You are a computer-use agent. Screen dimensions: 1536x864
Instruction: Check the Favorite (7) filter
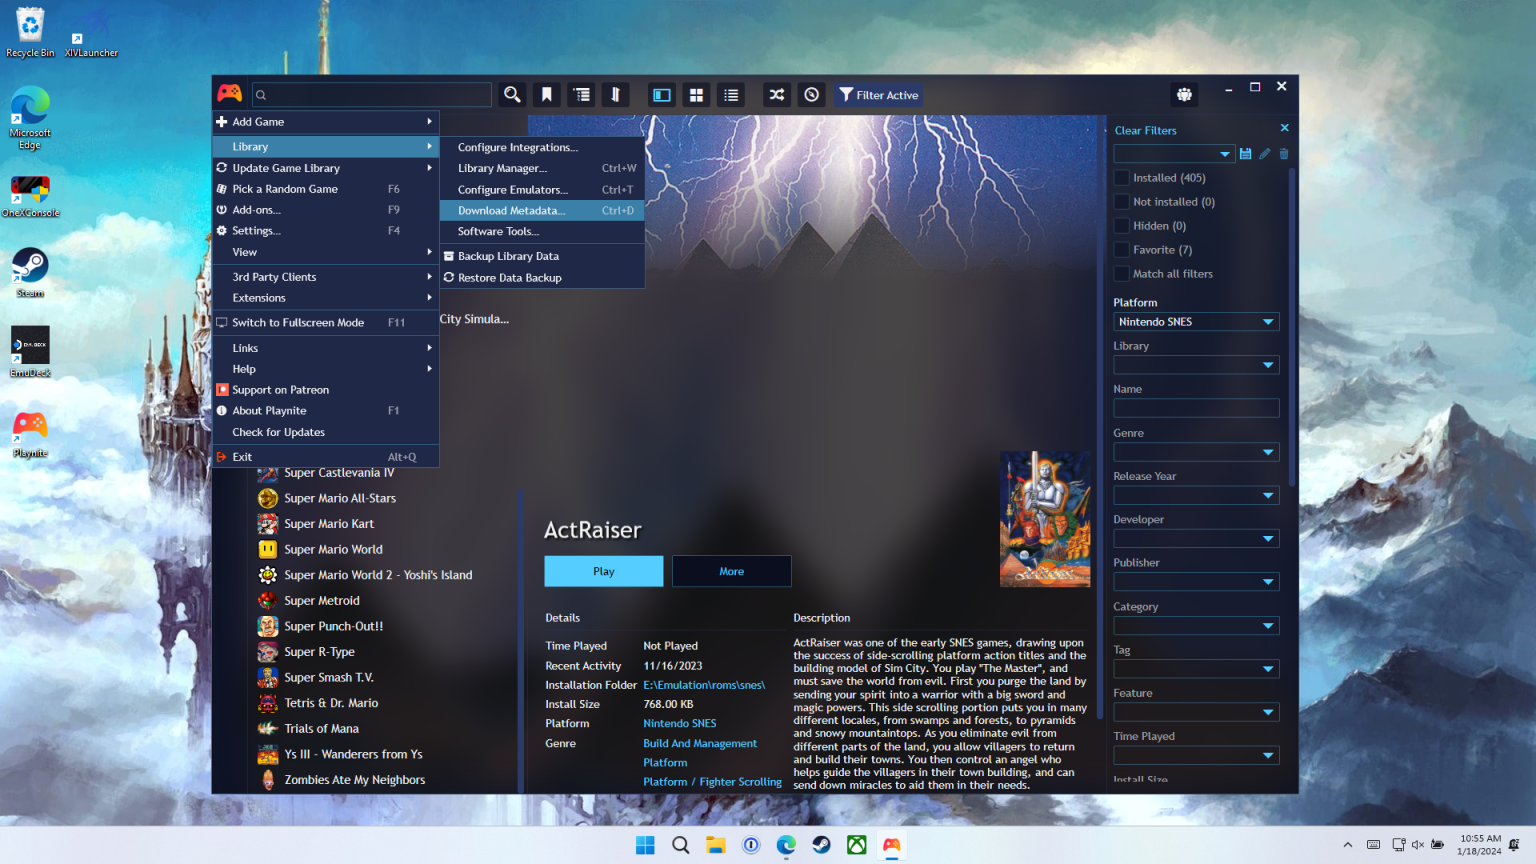click(1121, 249)
